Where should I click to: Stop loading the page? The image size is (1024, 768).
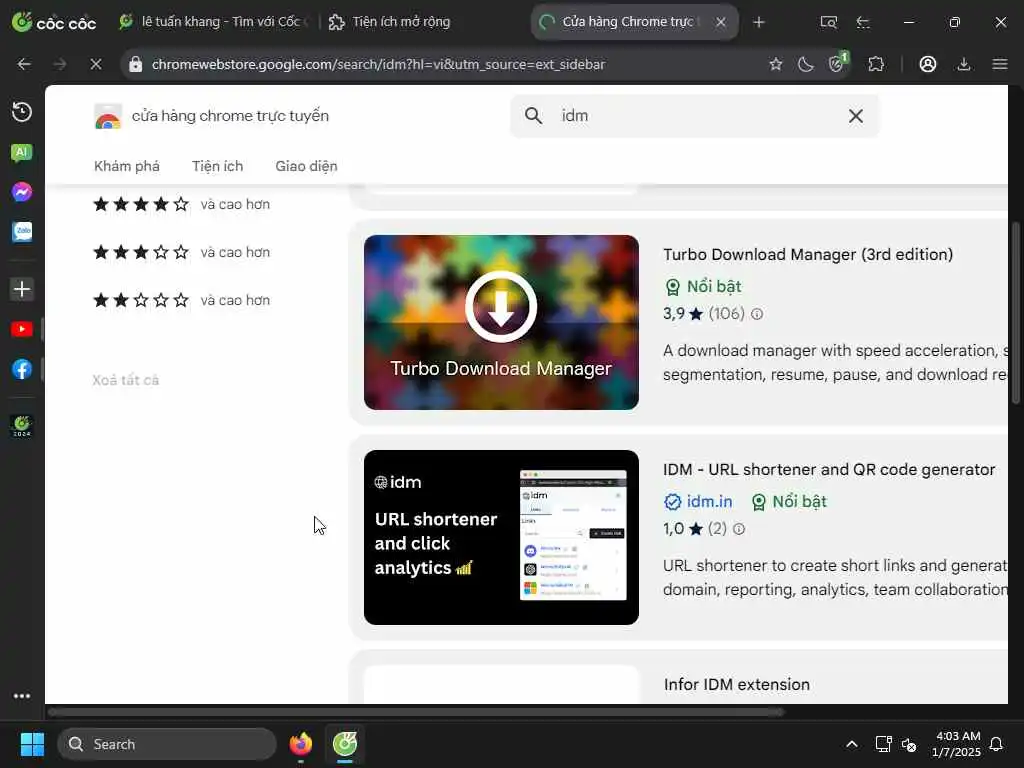click(x=95, y=64)
